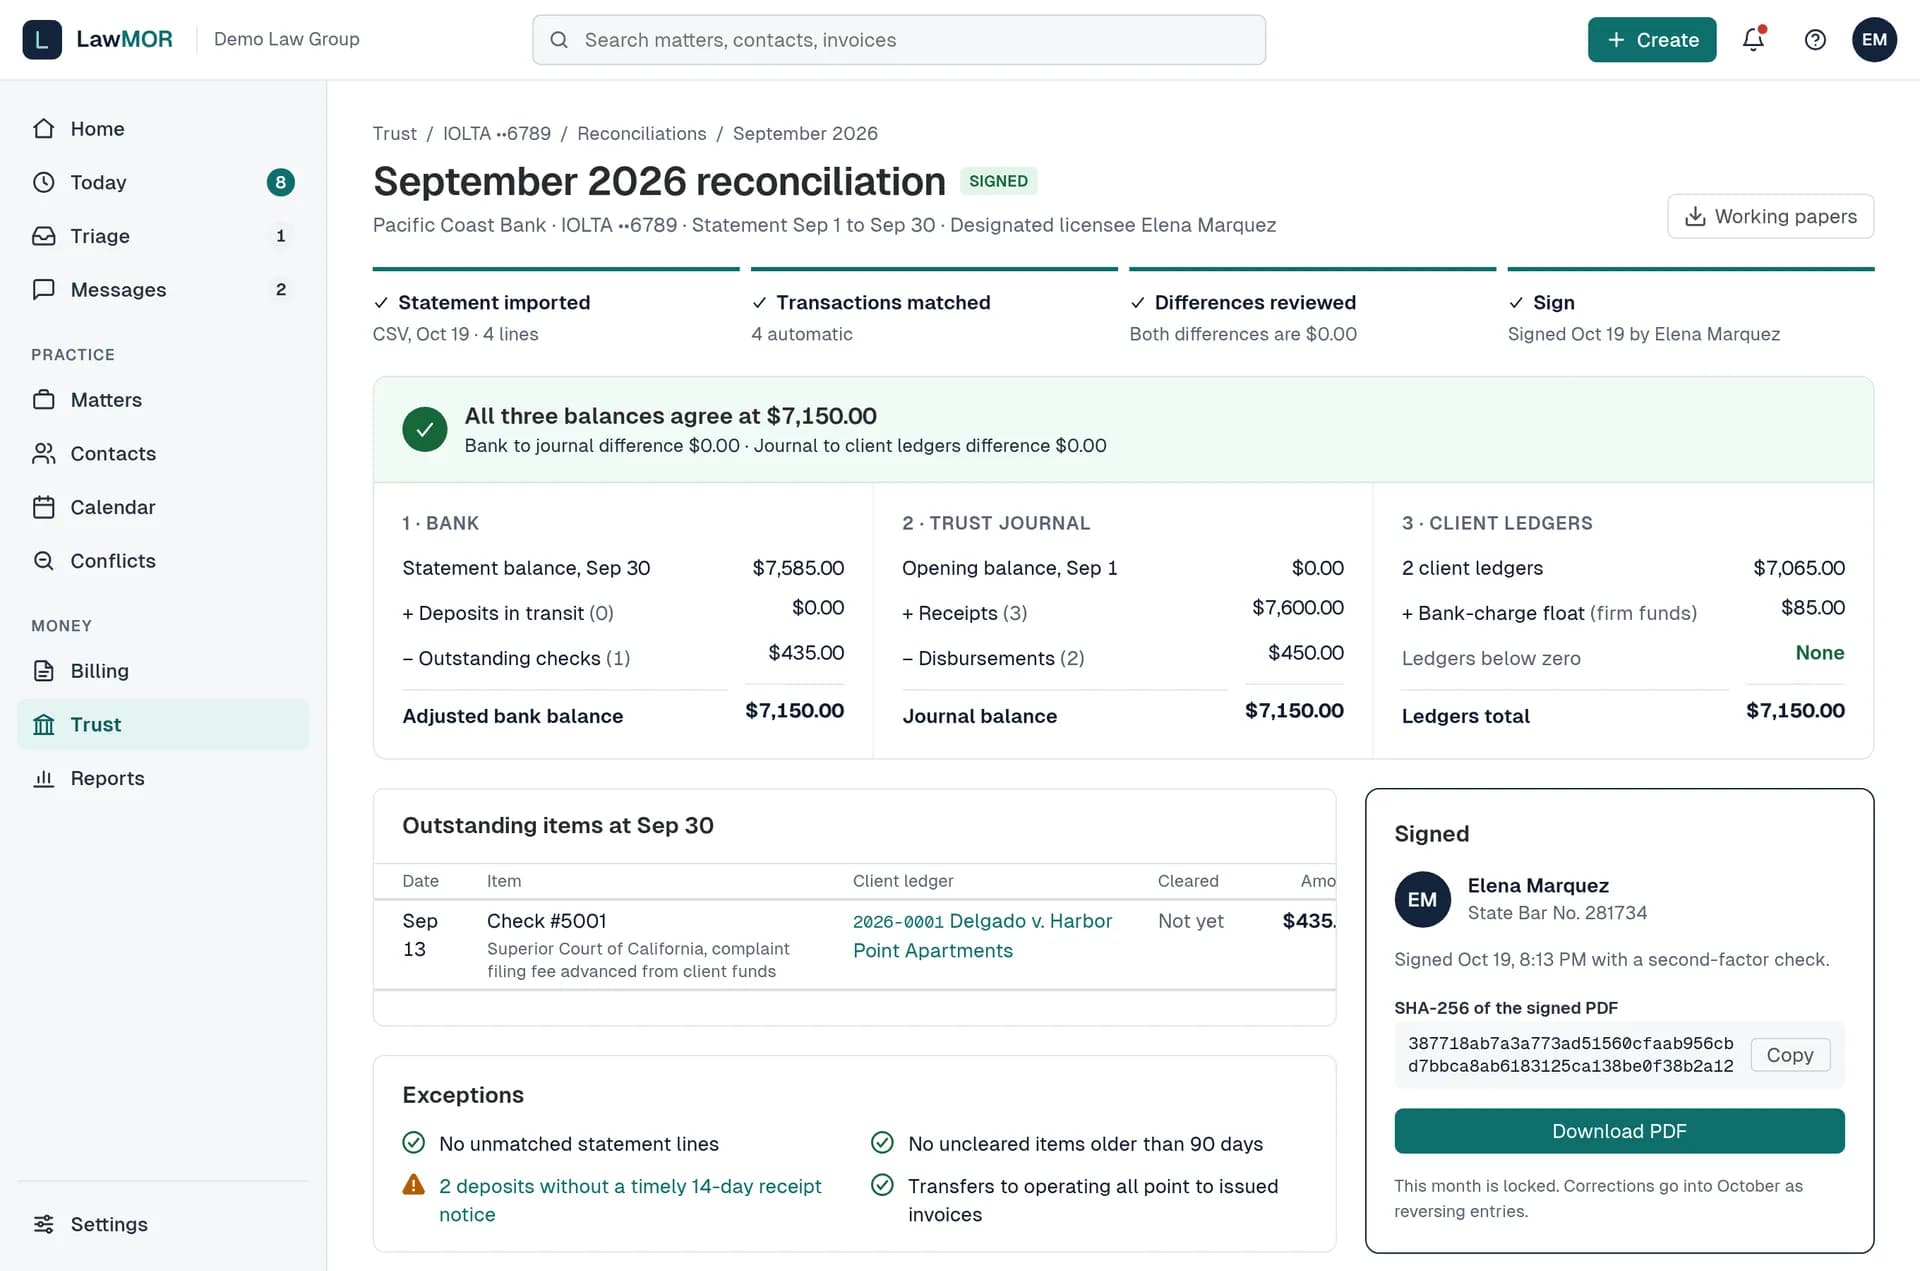Click the SHA-256 hash text
This screenshot has height=1271, width=1920.
pos(1570,1055)
